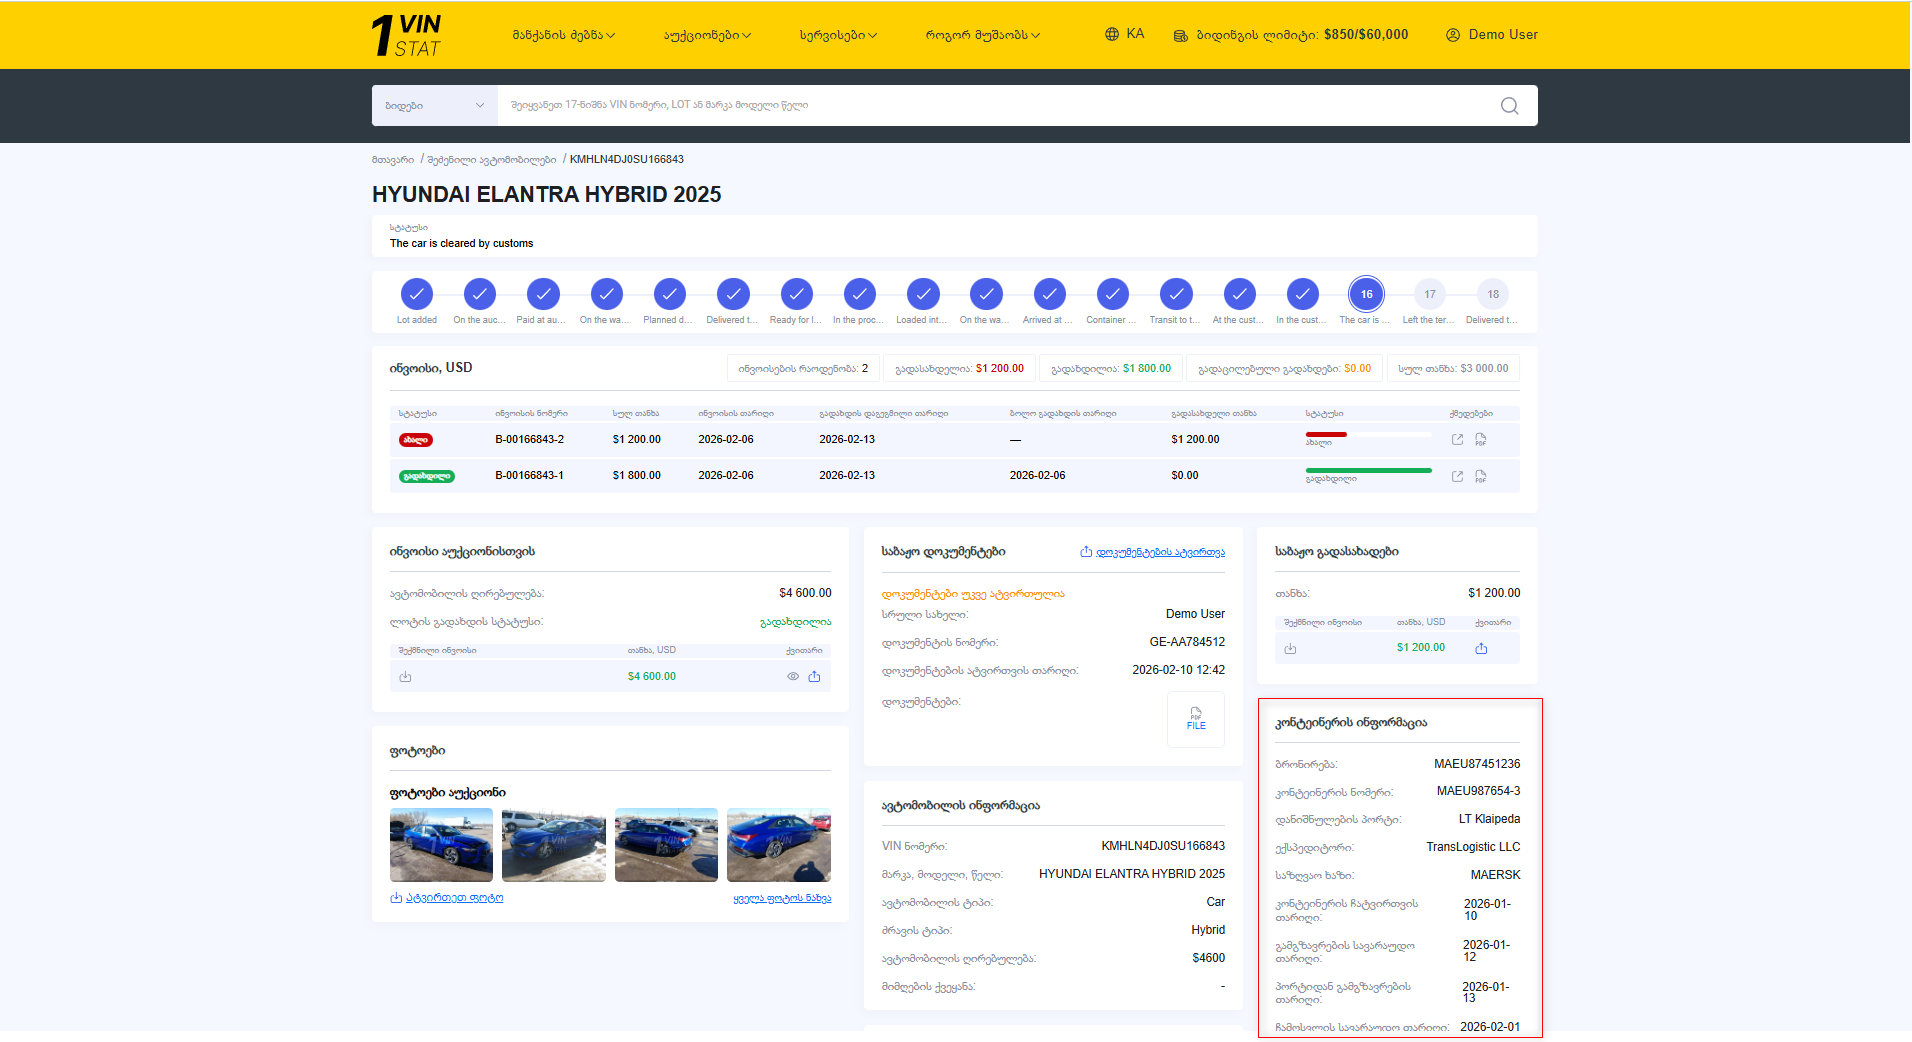The width and height of the screenshot is (1912, 1042).
Task: Select status step 17 'Left the ter...'
Action: pos(1429,294)
